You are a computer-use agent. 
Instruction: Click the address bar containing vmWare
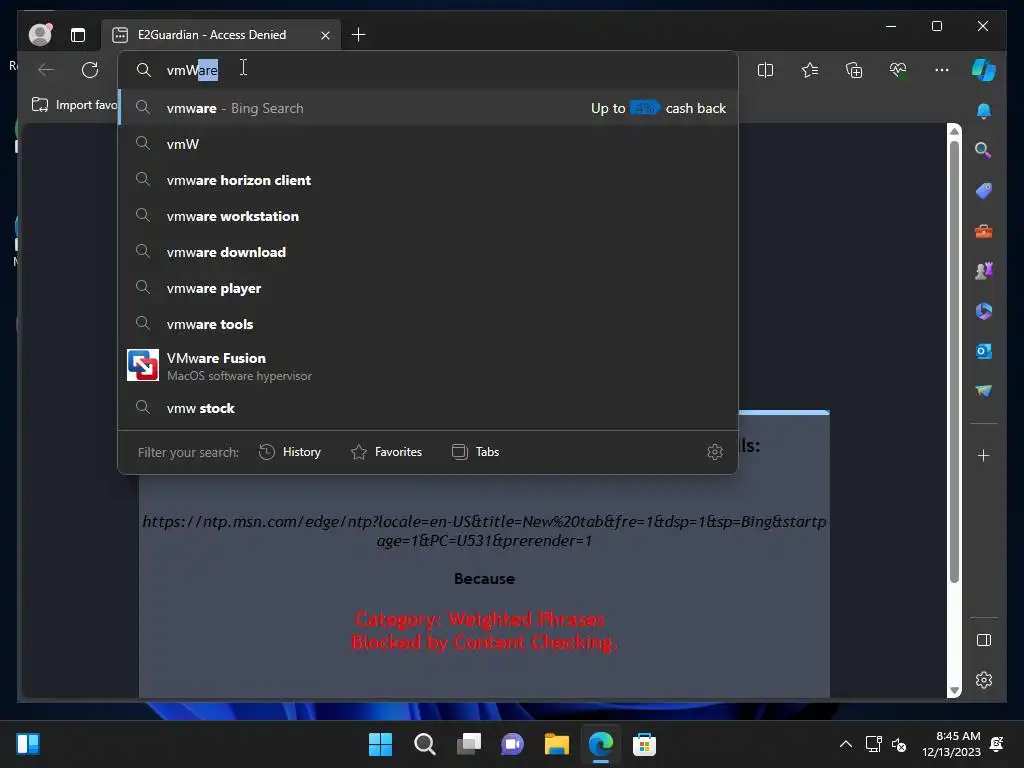point(428,70)
